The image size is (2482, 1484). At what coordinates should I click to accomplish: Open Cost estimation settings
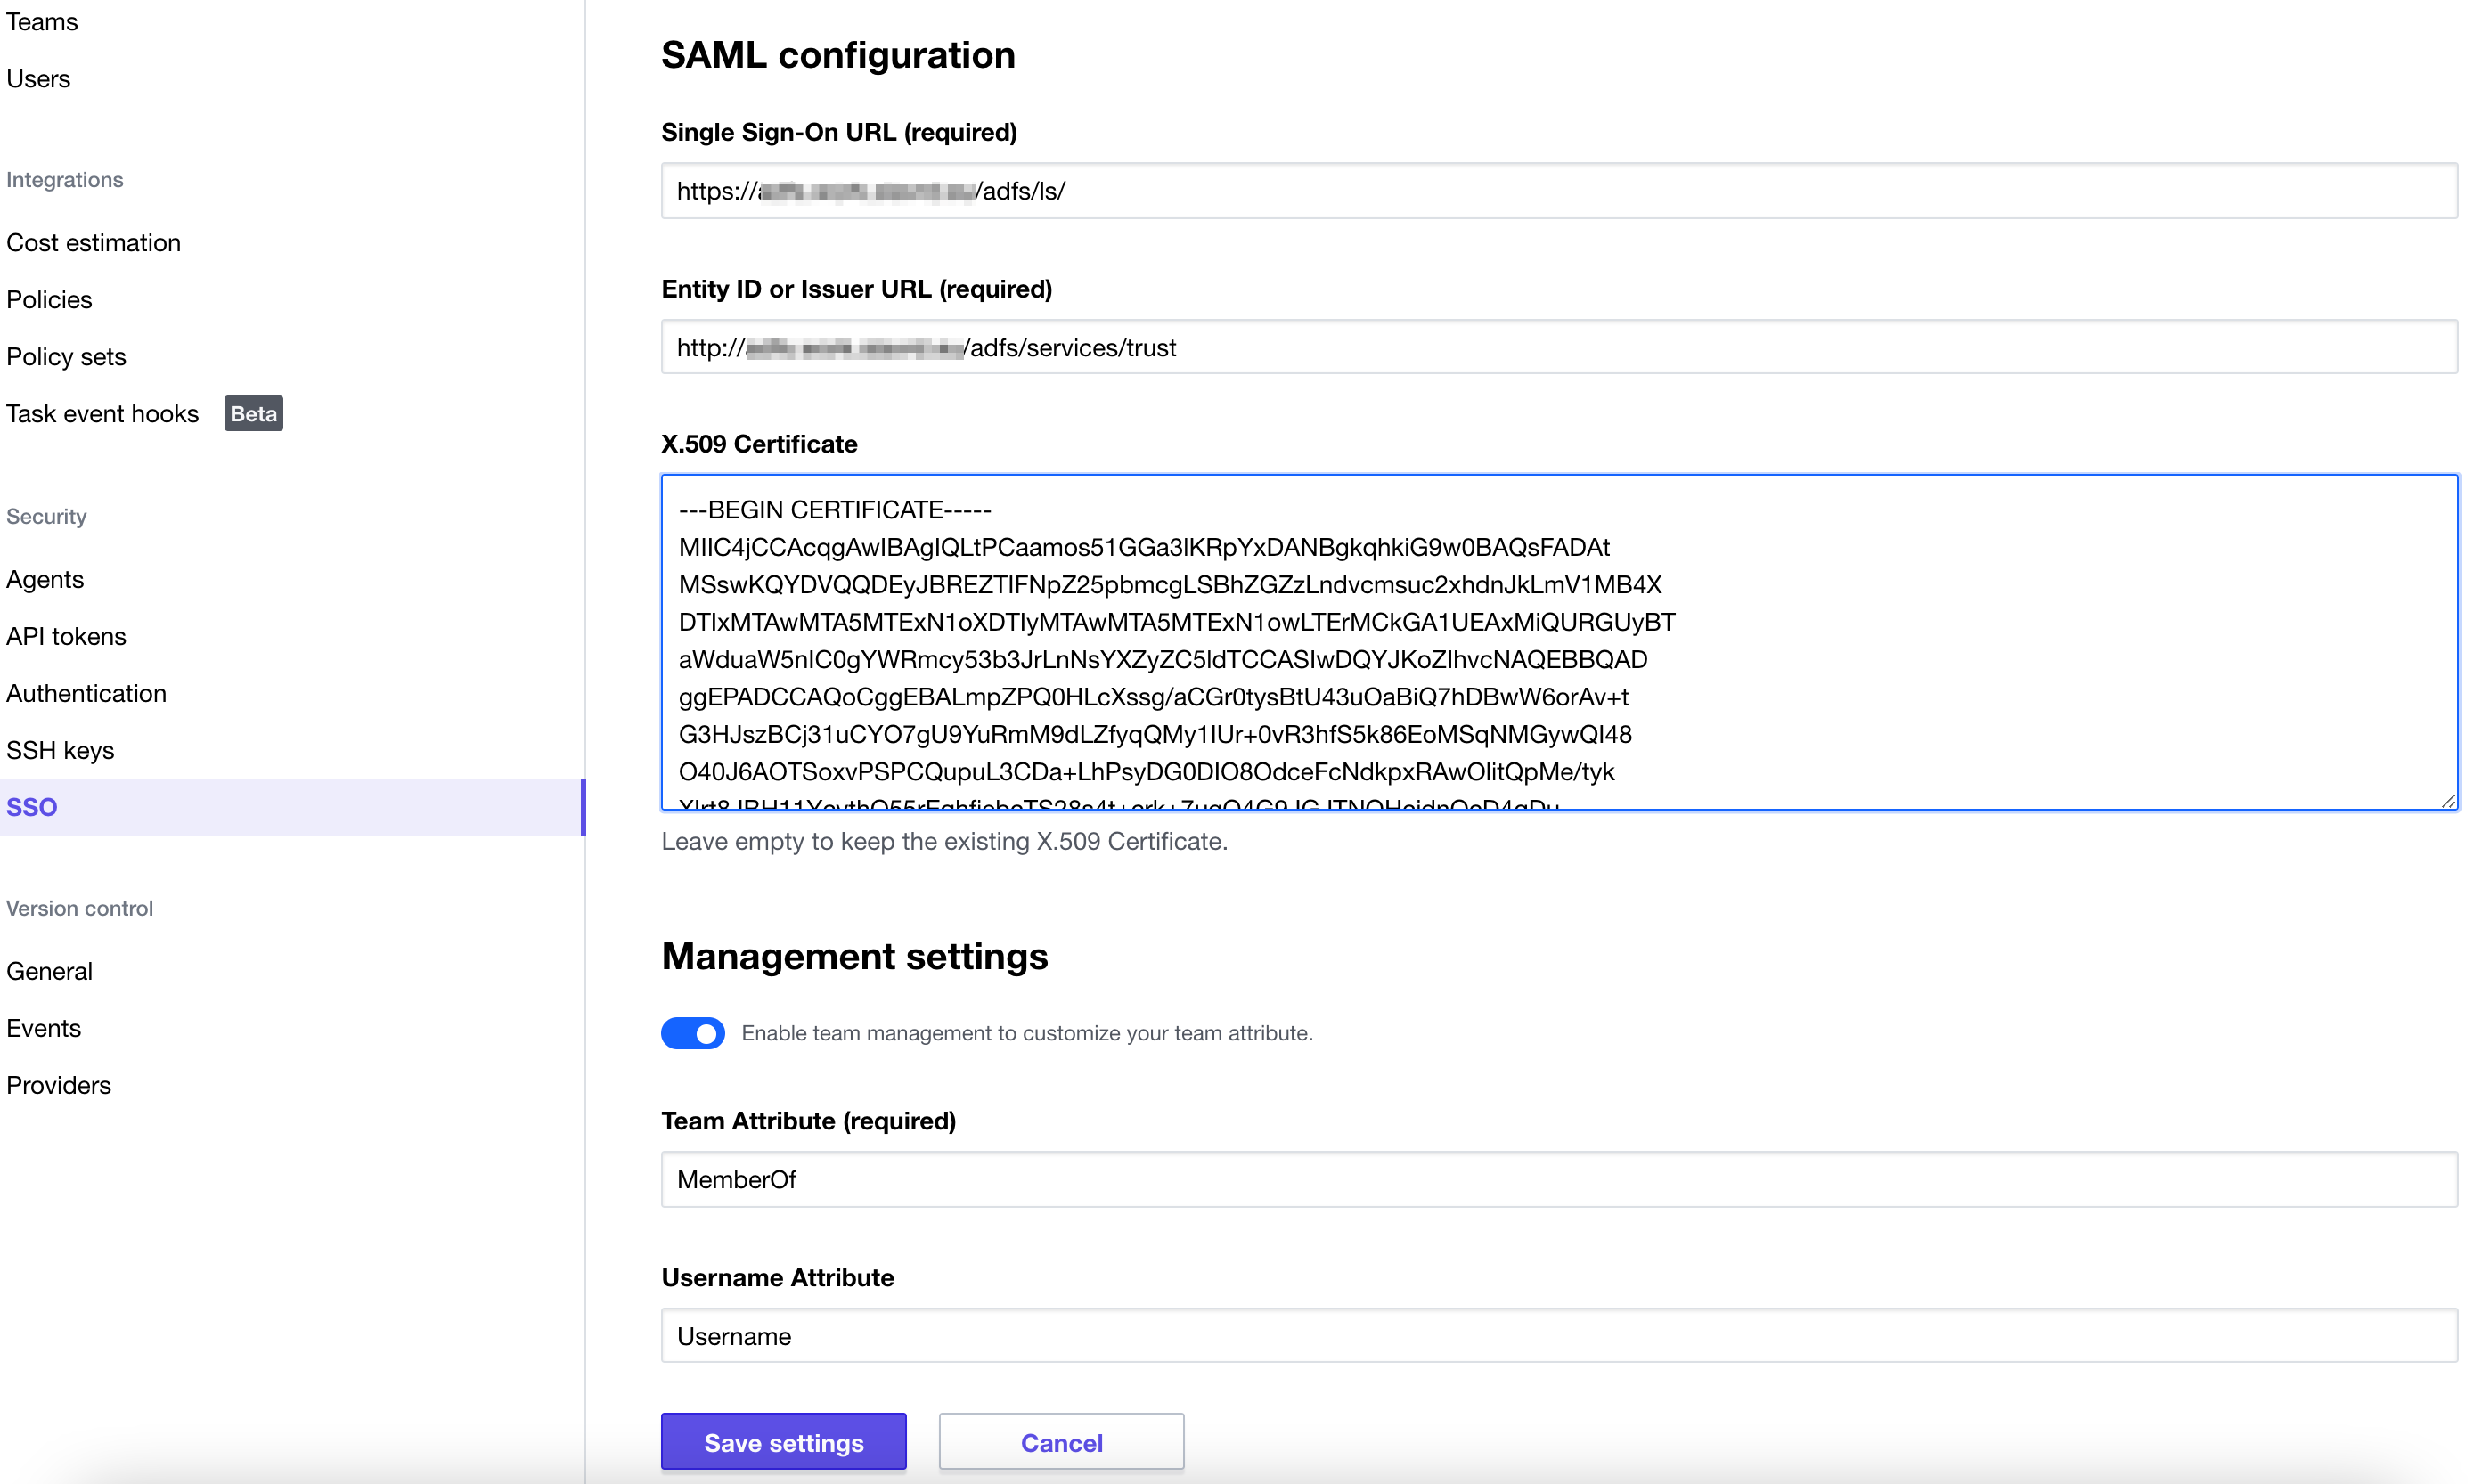[93, 243]
